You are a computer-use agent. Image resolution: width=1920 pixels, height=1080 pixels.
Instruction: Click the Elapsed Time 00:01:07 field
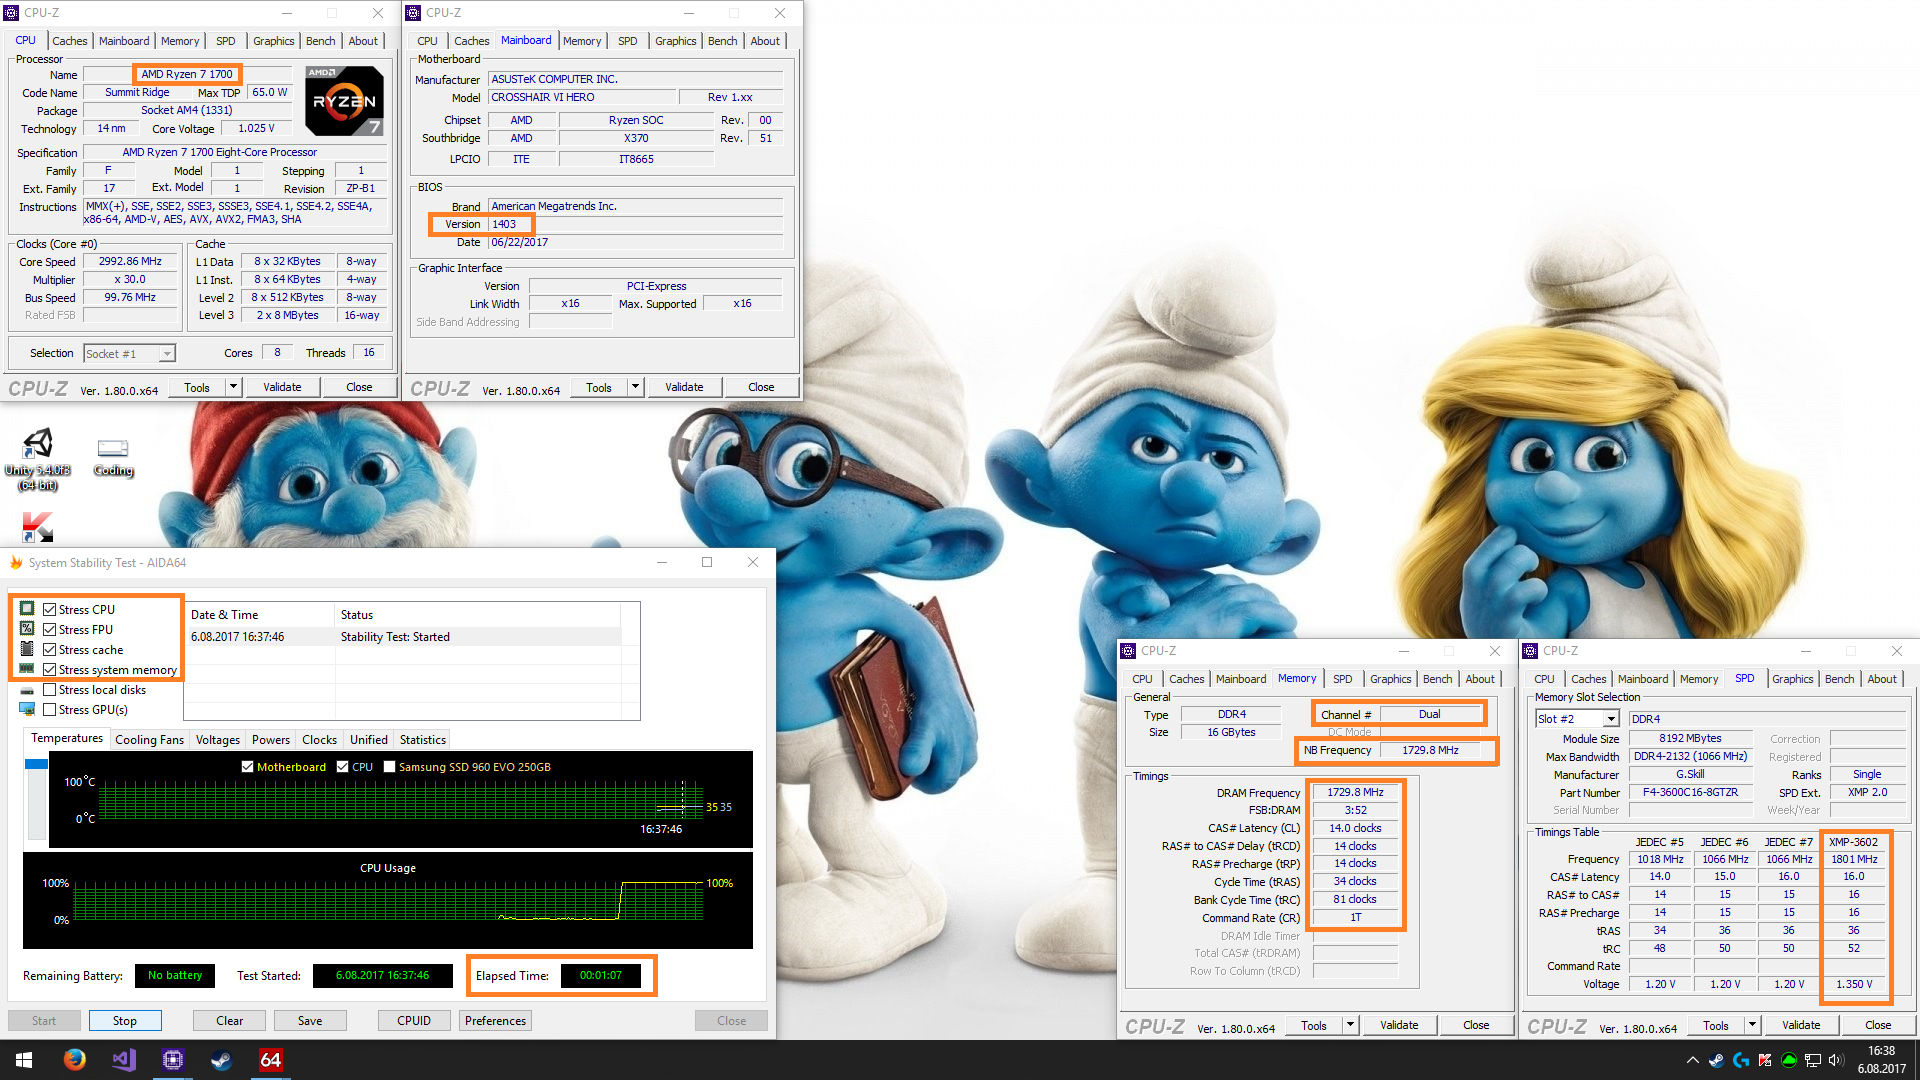click(601, 976)
